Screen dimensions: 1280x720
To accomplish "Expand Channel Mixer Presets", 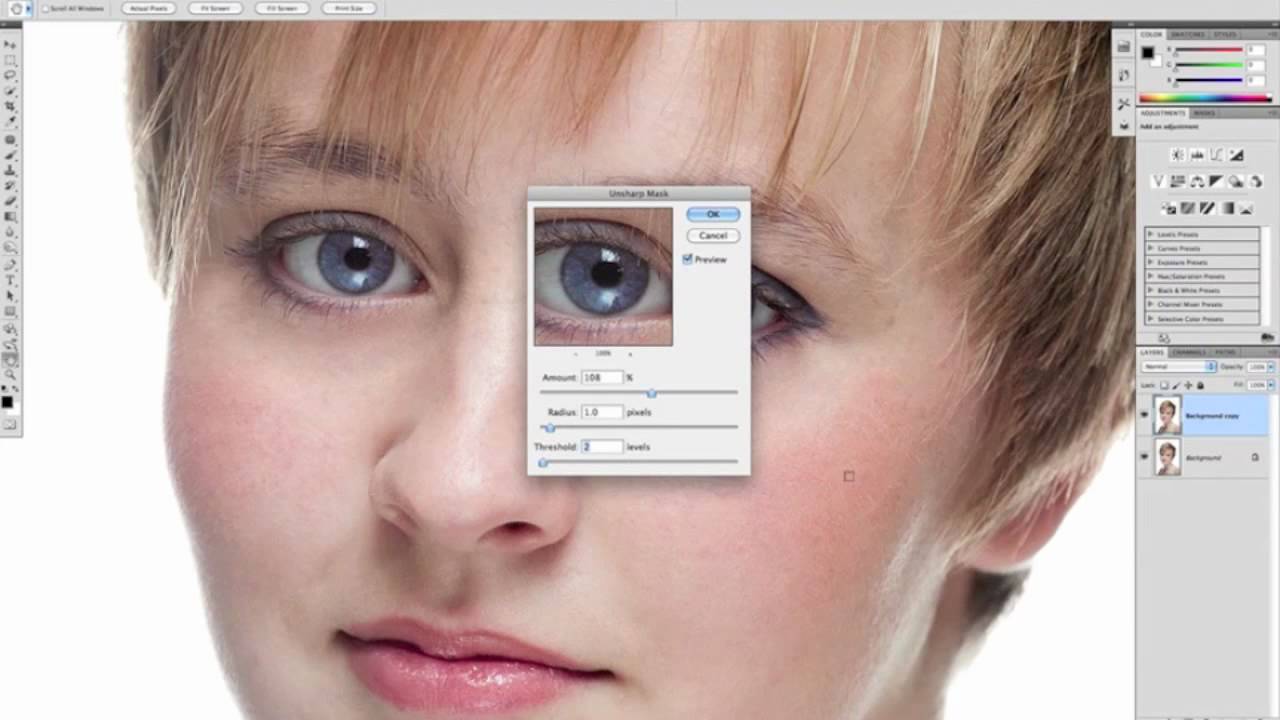I will click(x=1150, y=304).
